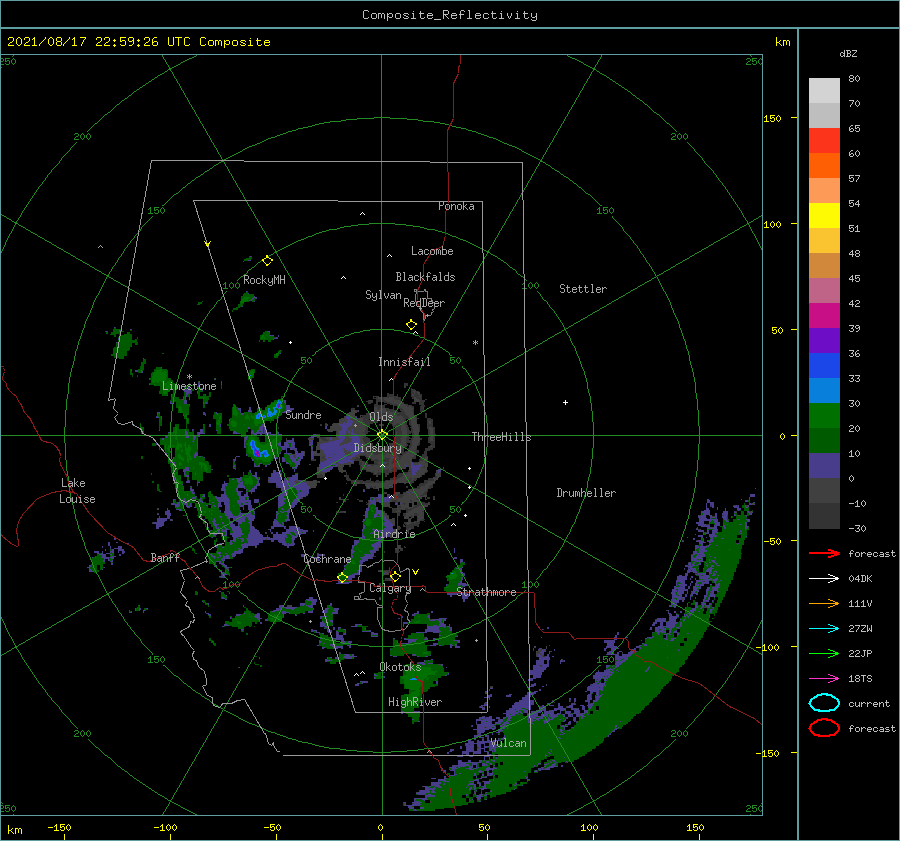
Task: Click the 18TS legend label
Action: pyautogui.click(x=860, y=679)
